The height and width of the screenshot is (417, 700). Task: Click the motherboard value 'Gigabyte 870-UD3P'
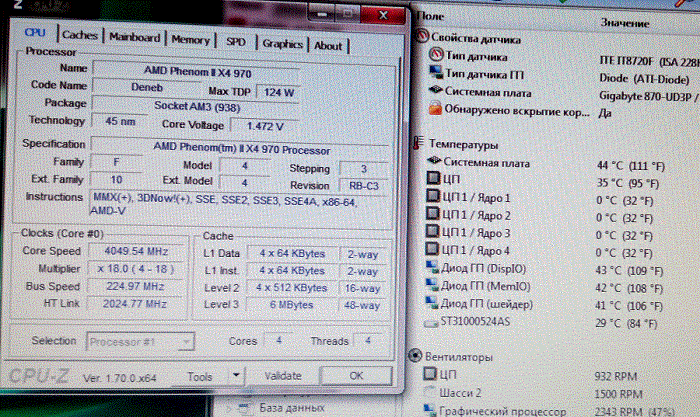[646, 96]
